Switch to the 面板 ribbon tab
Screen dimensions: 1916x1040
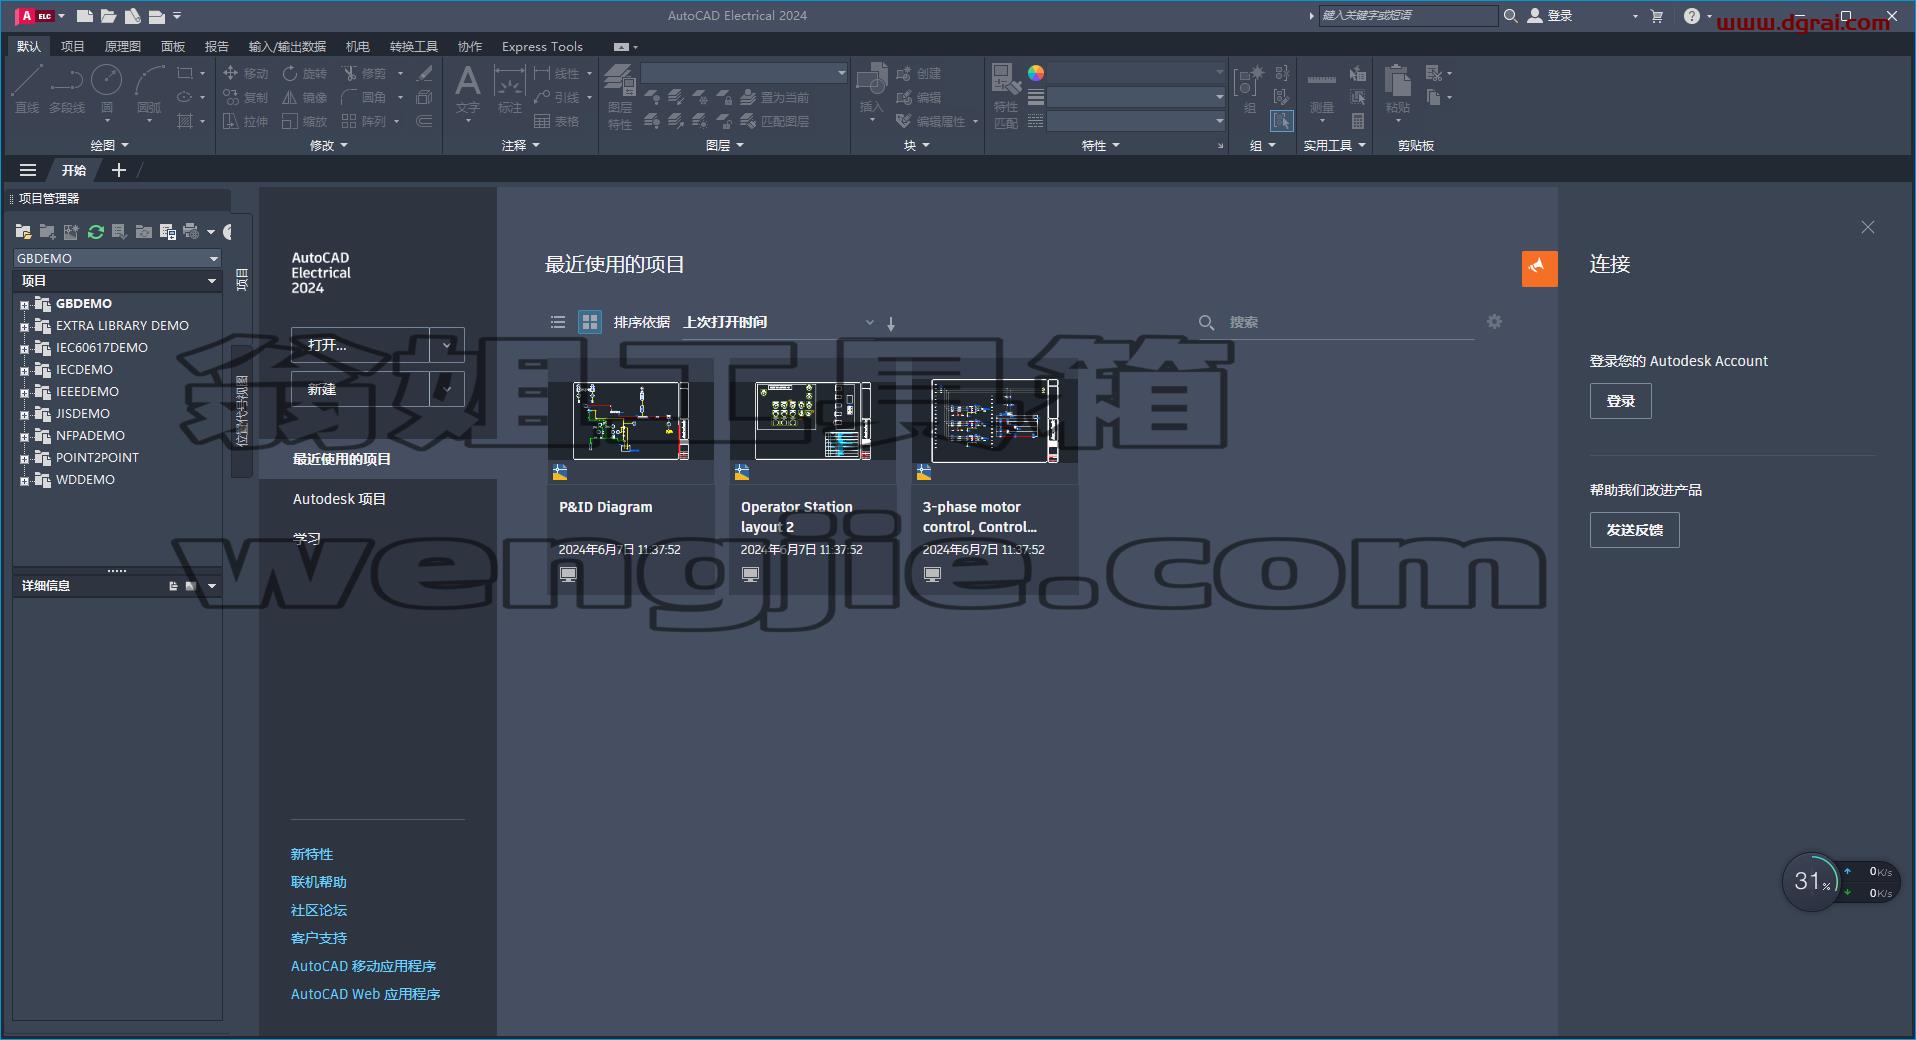tap(173, 46)
